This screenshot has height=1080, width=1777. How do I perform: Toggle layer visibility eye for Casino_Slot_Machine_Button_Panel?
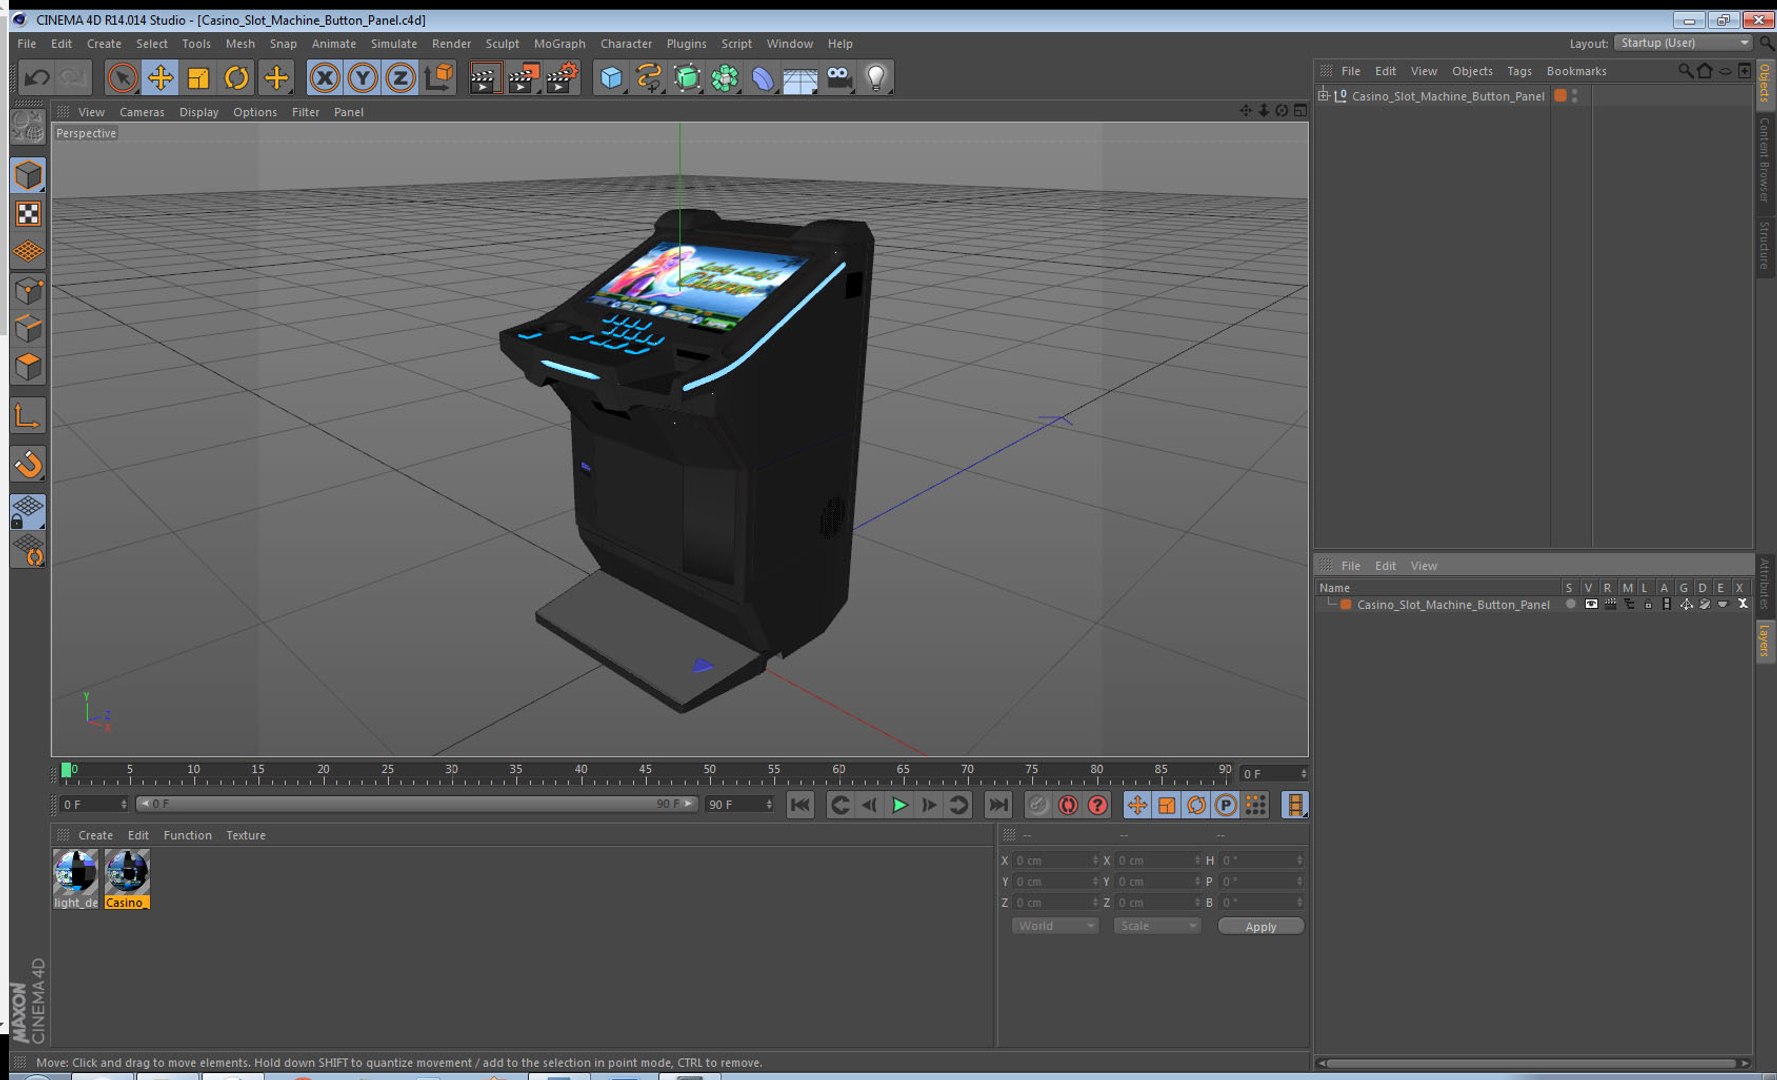coord(1590,604)
